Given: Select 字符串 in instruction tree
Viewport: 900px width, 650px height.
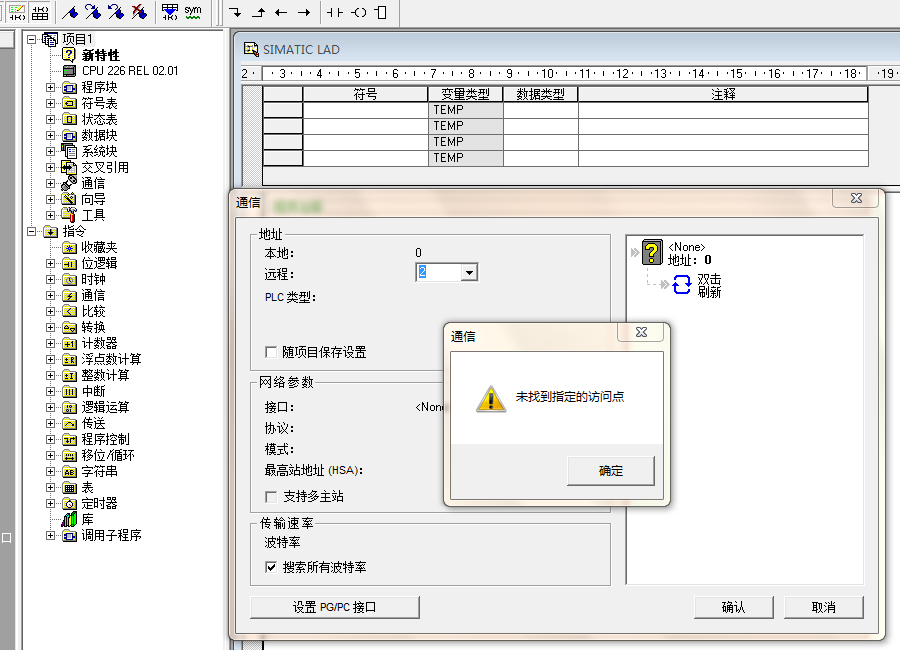Looking at the screenshot, I should click(x=99, y=471).
